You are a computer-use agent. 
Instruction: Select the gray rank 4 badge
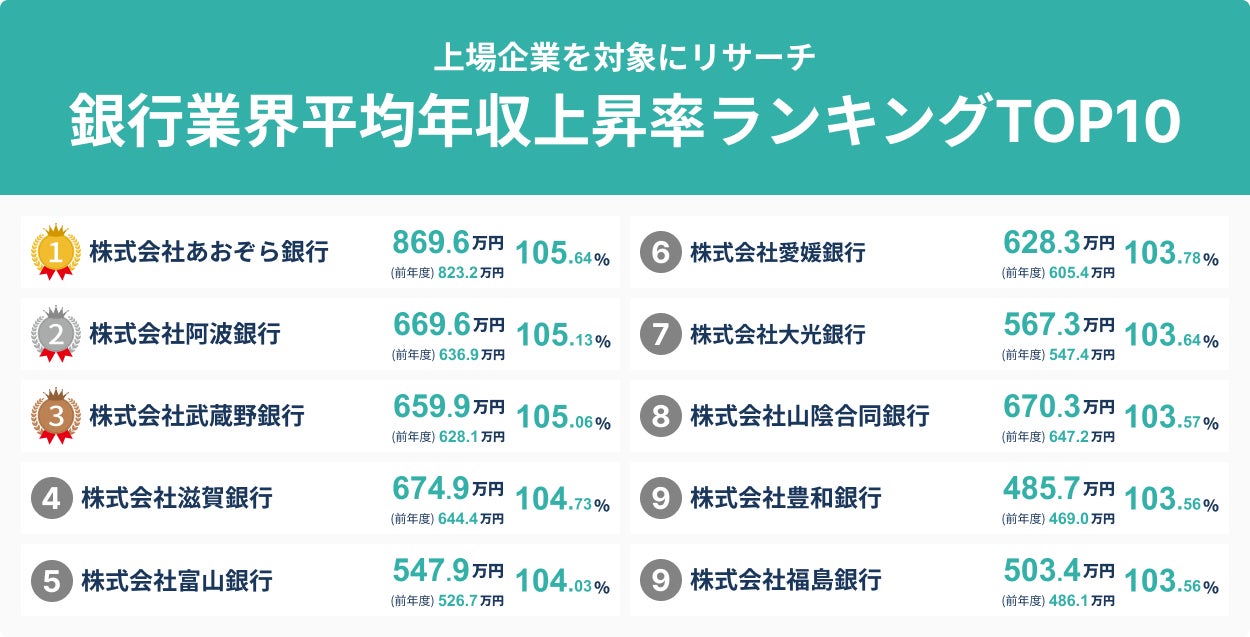point(51,497)
